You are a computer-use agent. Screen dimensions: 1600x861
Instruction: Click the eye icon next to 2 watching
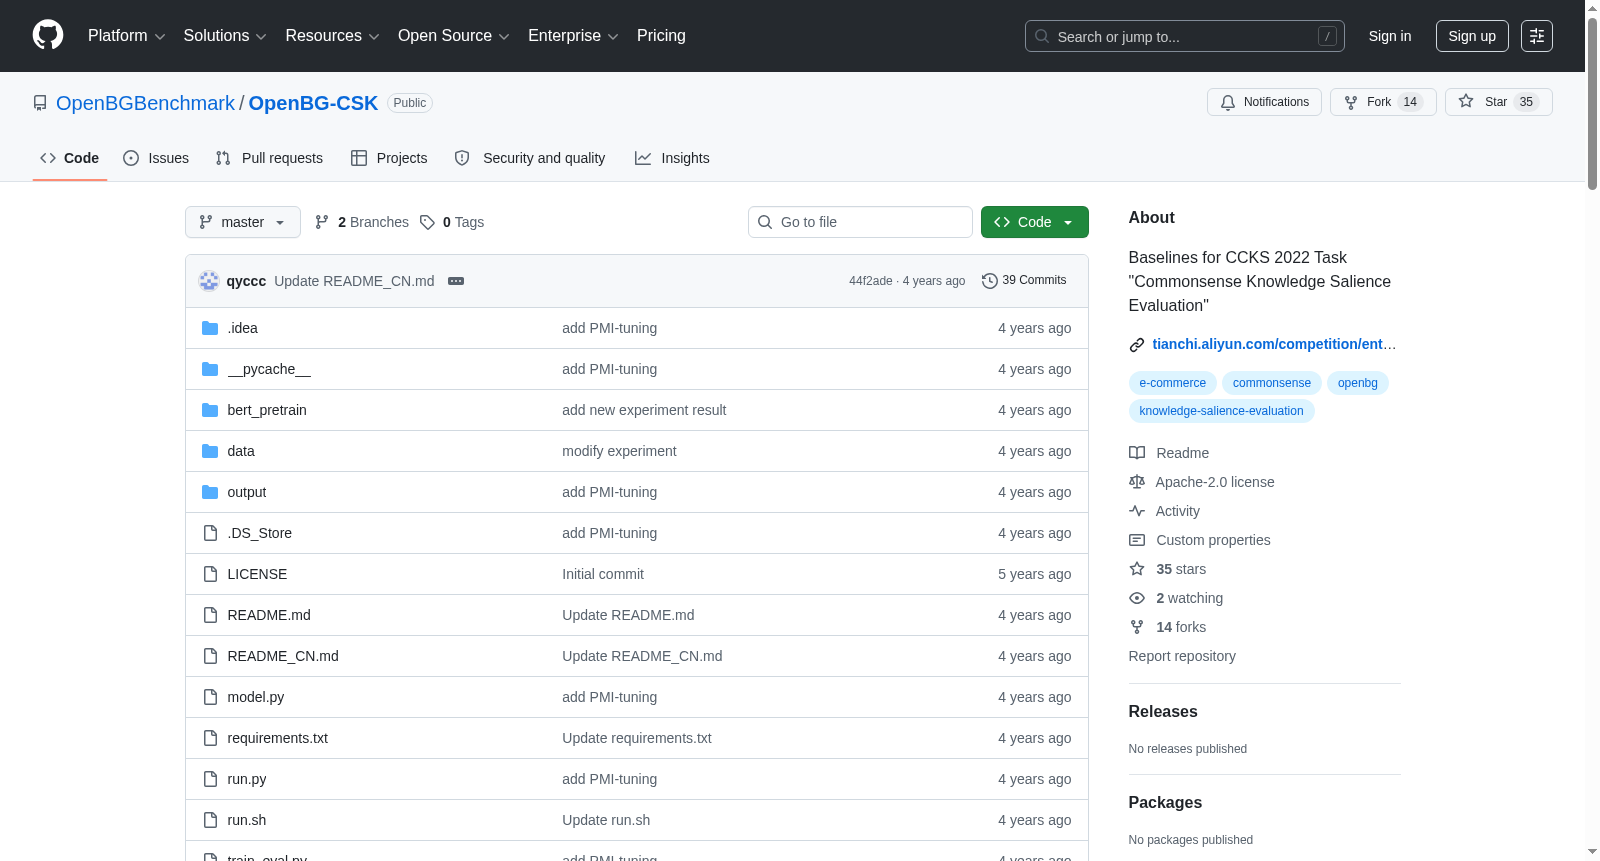click(x=1137, y=598)
